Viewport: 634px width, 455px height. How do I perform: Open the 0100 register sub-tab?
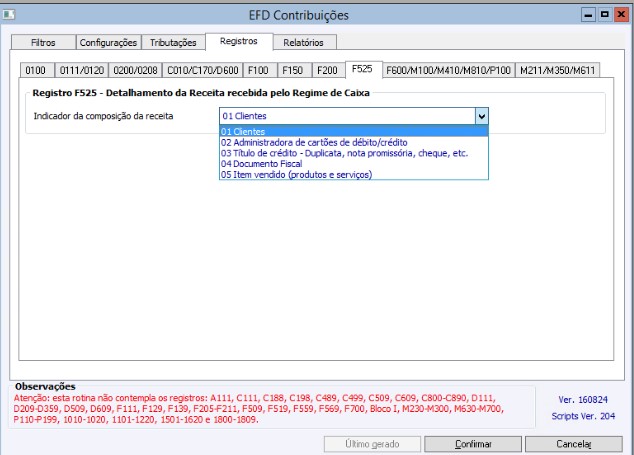tap(36, 70)
